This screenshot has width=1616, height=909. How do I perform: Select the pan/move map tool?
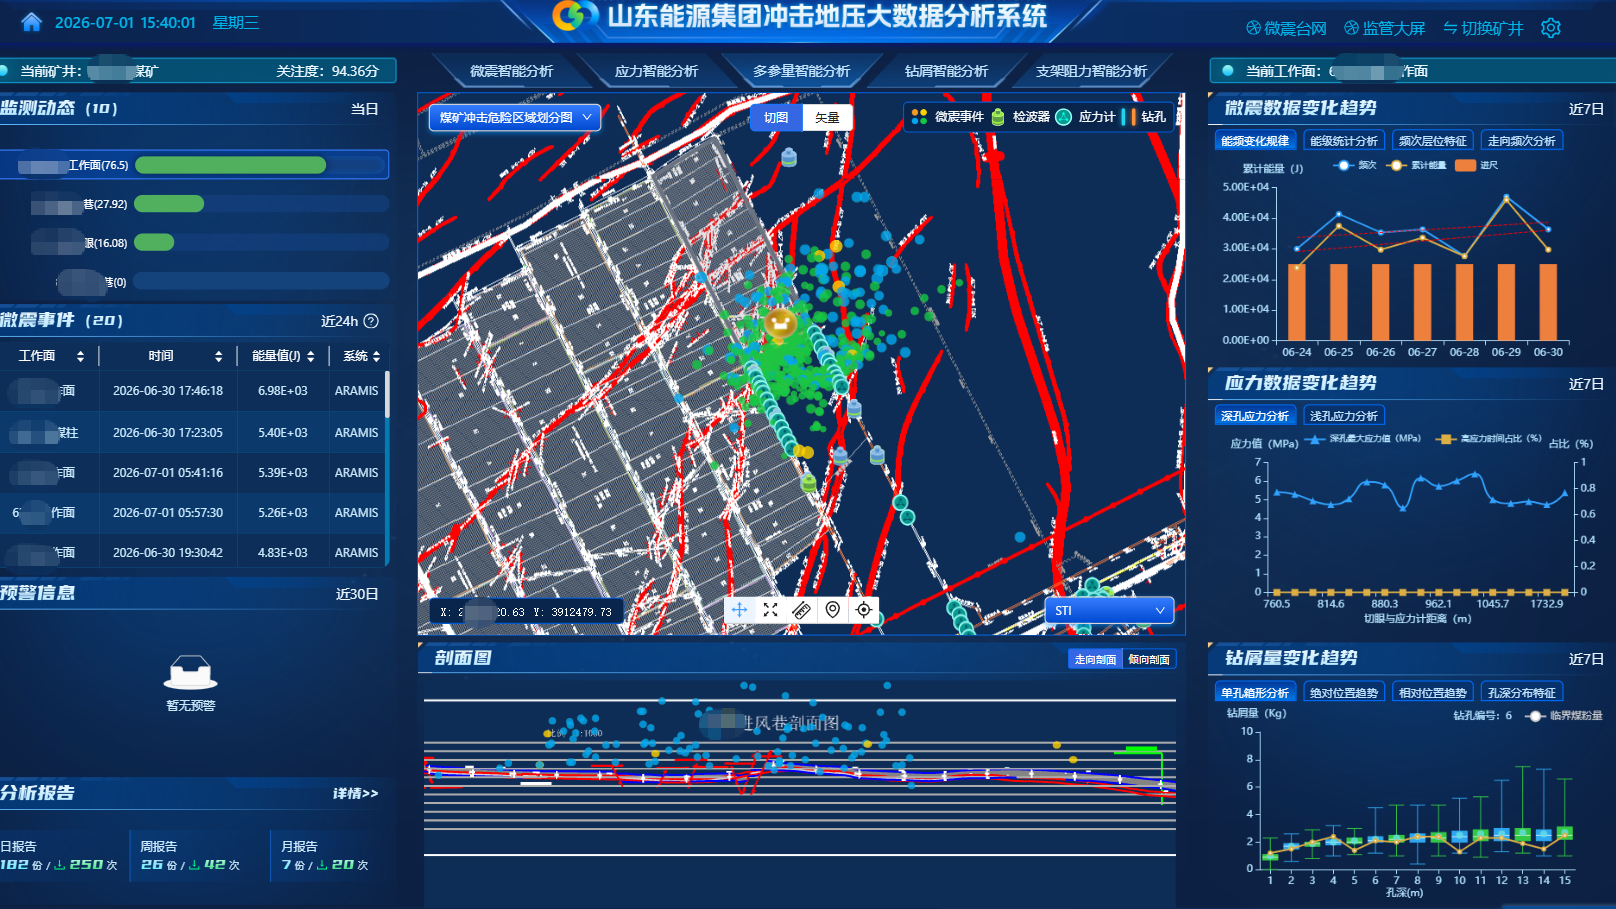(x=739, y=609)
